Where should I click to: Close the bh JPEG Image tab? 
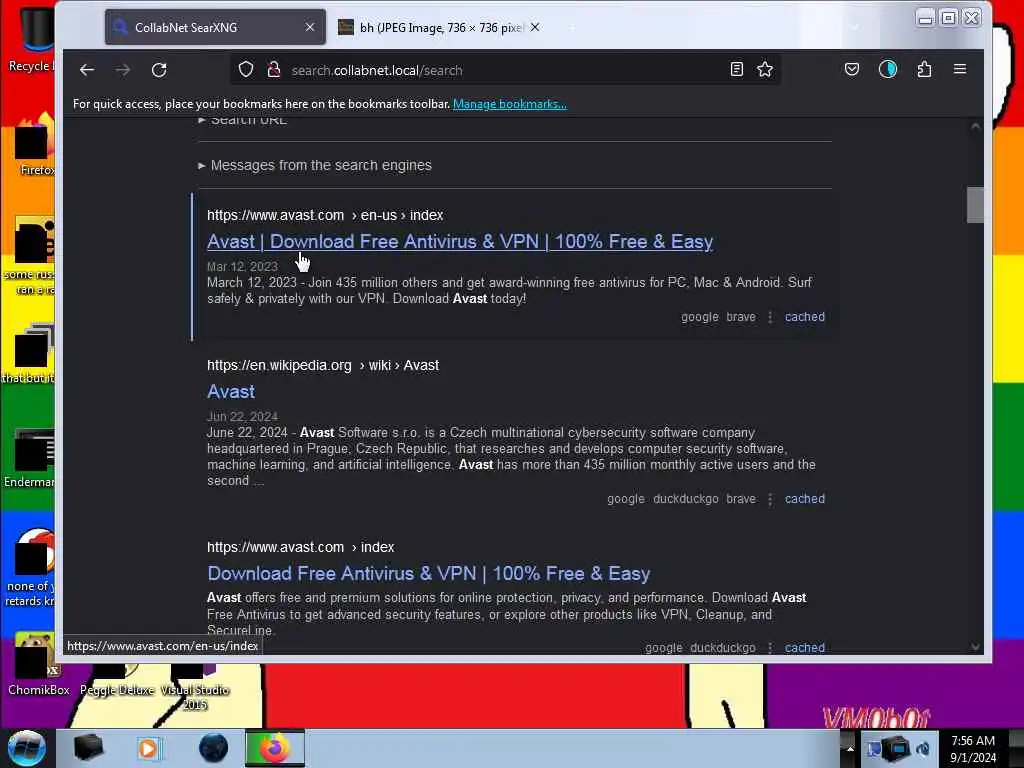[535, 27]
